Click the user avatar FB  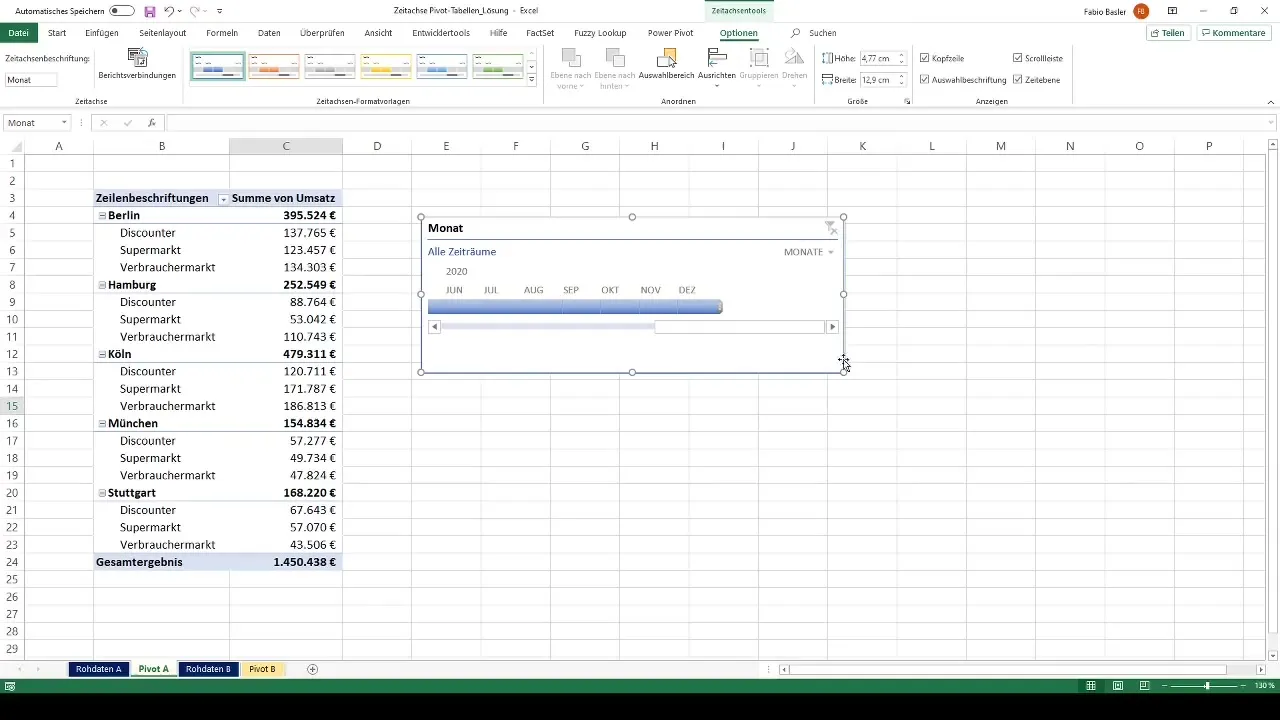1141,11
